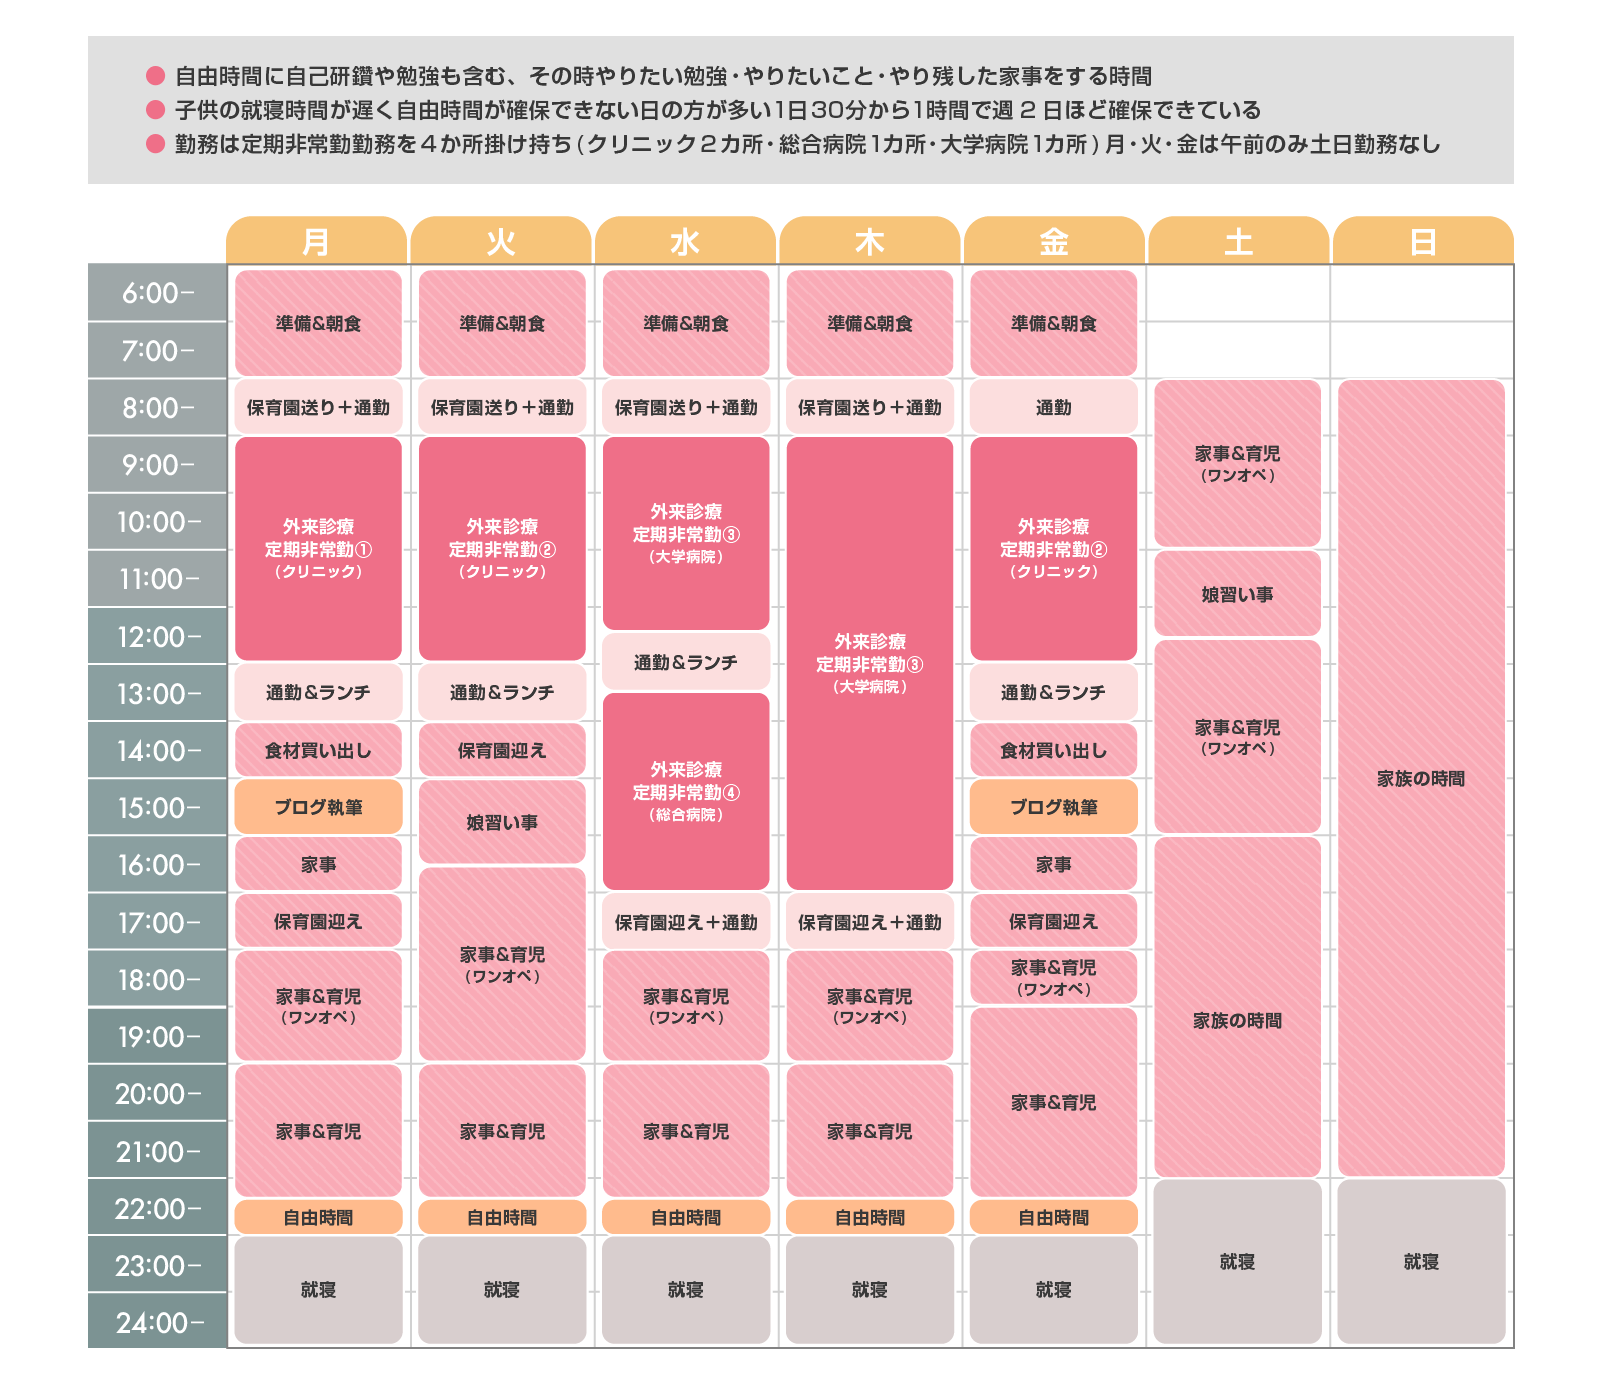Click Wednesday's 準備&朝食 block

(686, 323)
